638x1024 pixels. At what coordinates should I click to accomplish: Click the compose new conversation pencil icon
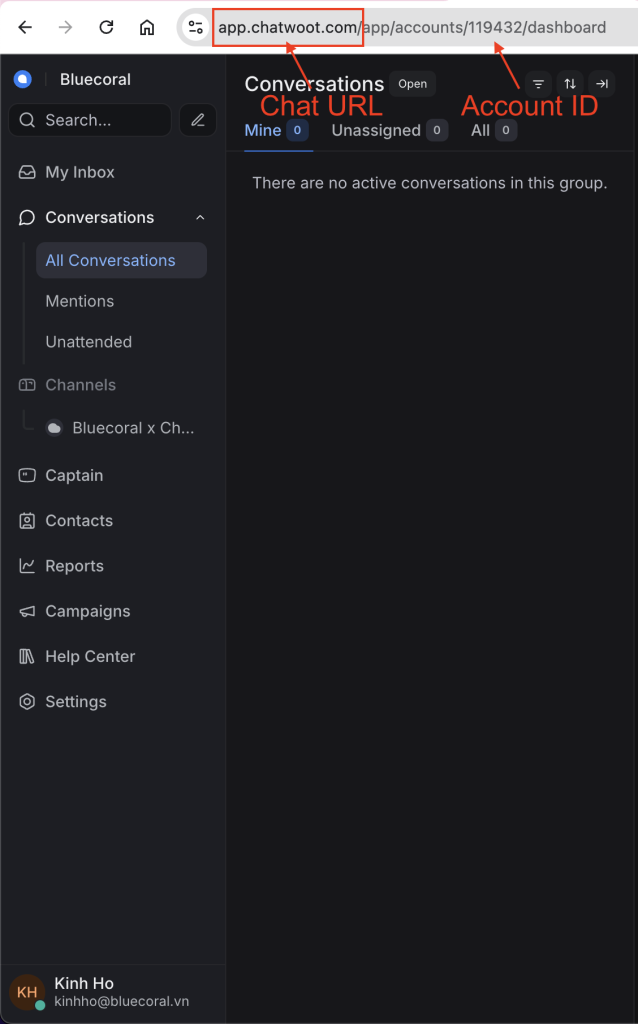pos(198,120)
